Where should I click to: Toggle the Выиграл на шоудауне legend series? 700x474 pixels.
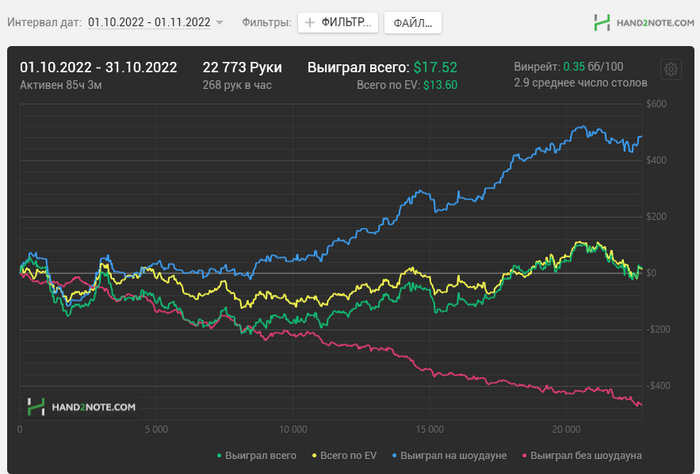[x=449, y=455]
